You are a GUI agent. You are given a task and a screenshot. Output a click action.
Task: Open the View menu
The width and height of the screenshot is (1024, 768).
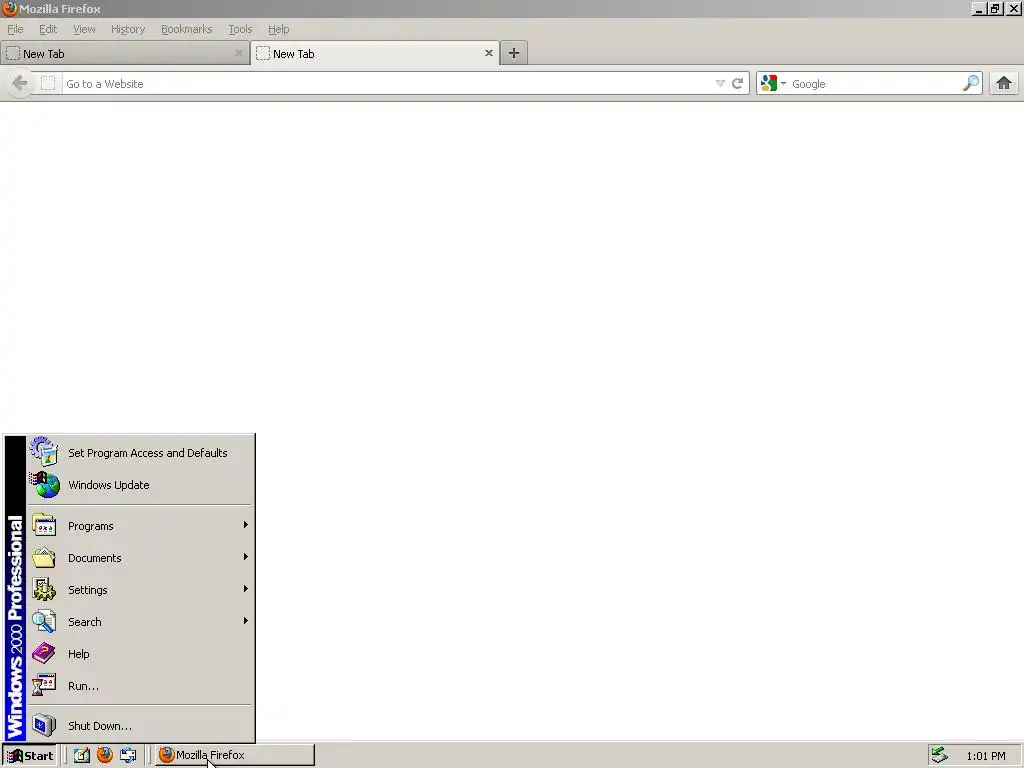84,29
